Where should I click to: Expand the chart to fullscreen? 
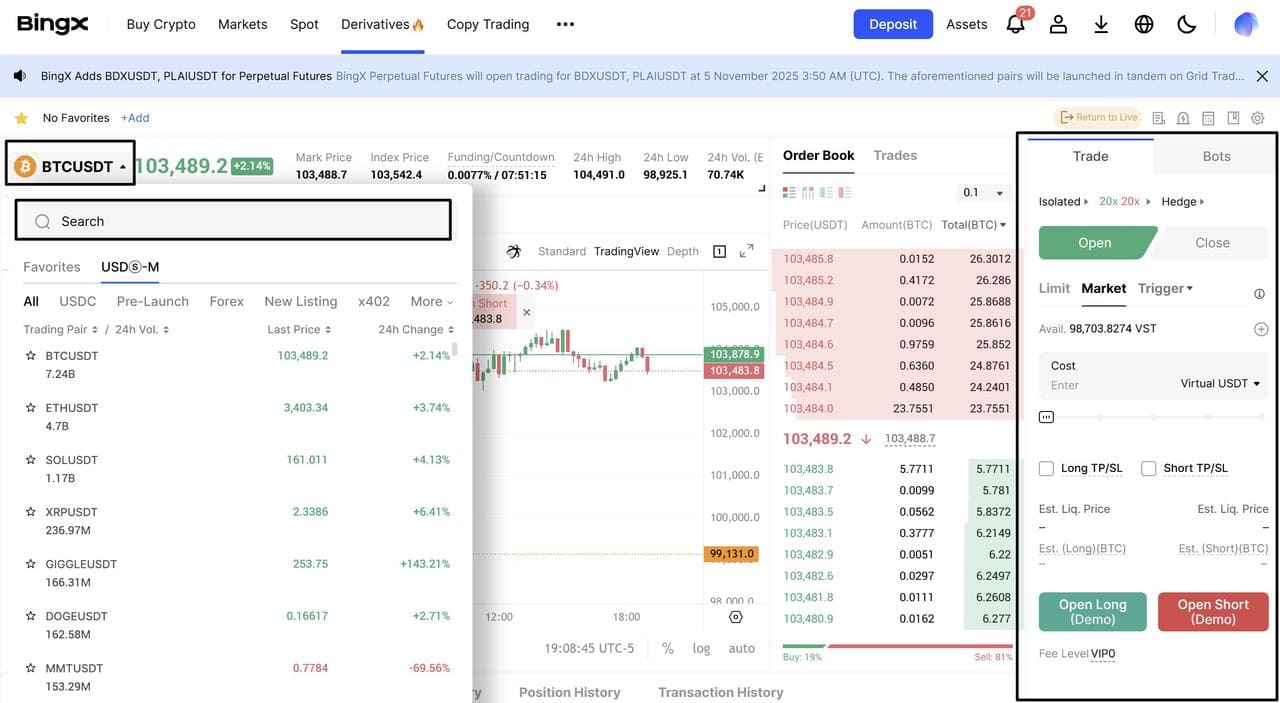[746, 251]
